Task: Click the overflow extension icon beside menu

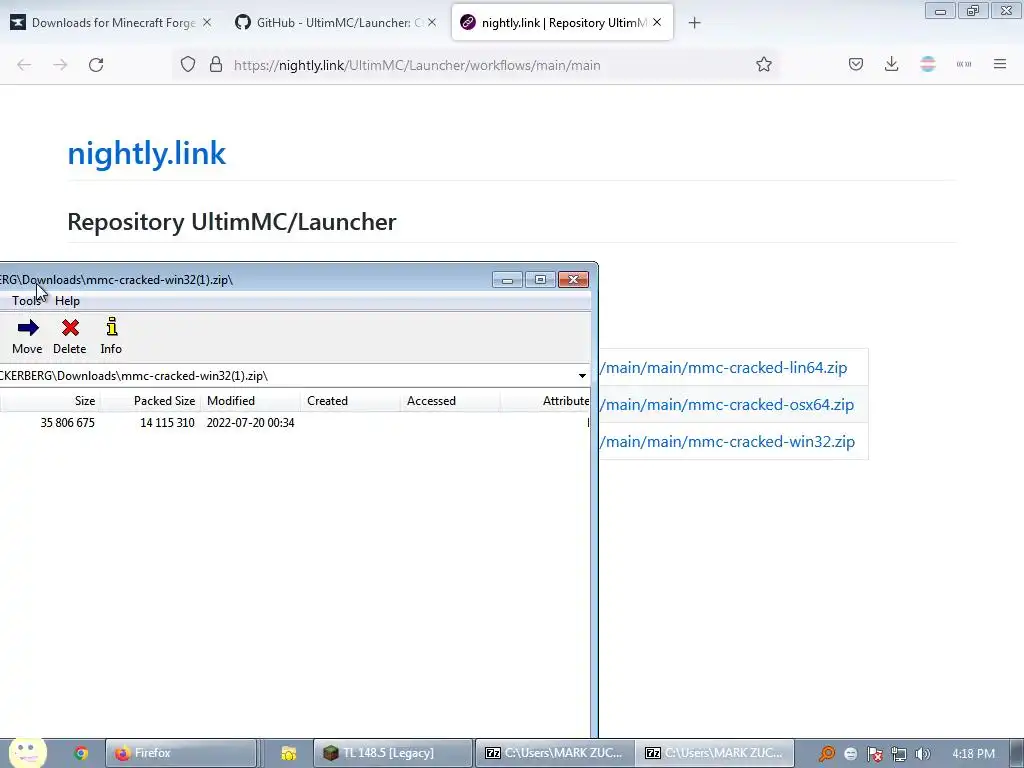Action: 964,64
